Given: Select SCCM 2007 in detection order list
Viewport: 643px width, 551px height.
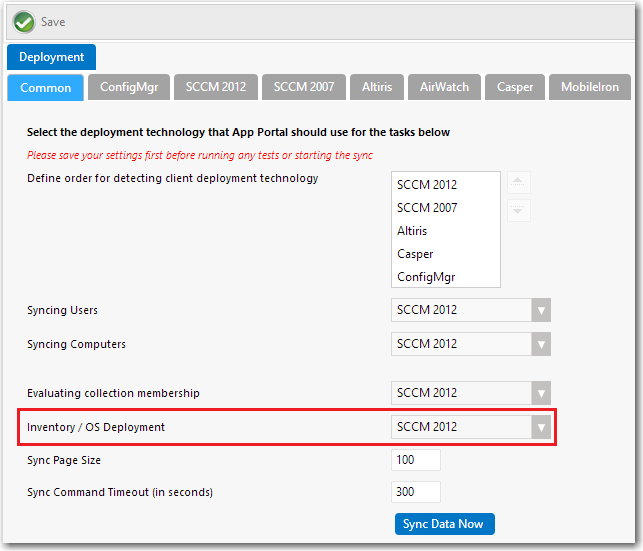Looking at the screenshot, I should pyautogui.click(x=427, y=207).
